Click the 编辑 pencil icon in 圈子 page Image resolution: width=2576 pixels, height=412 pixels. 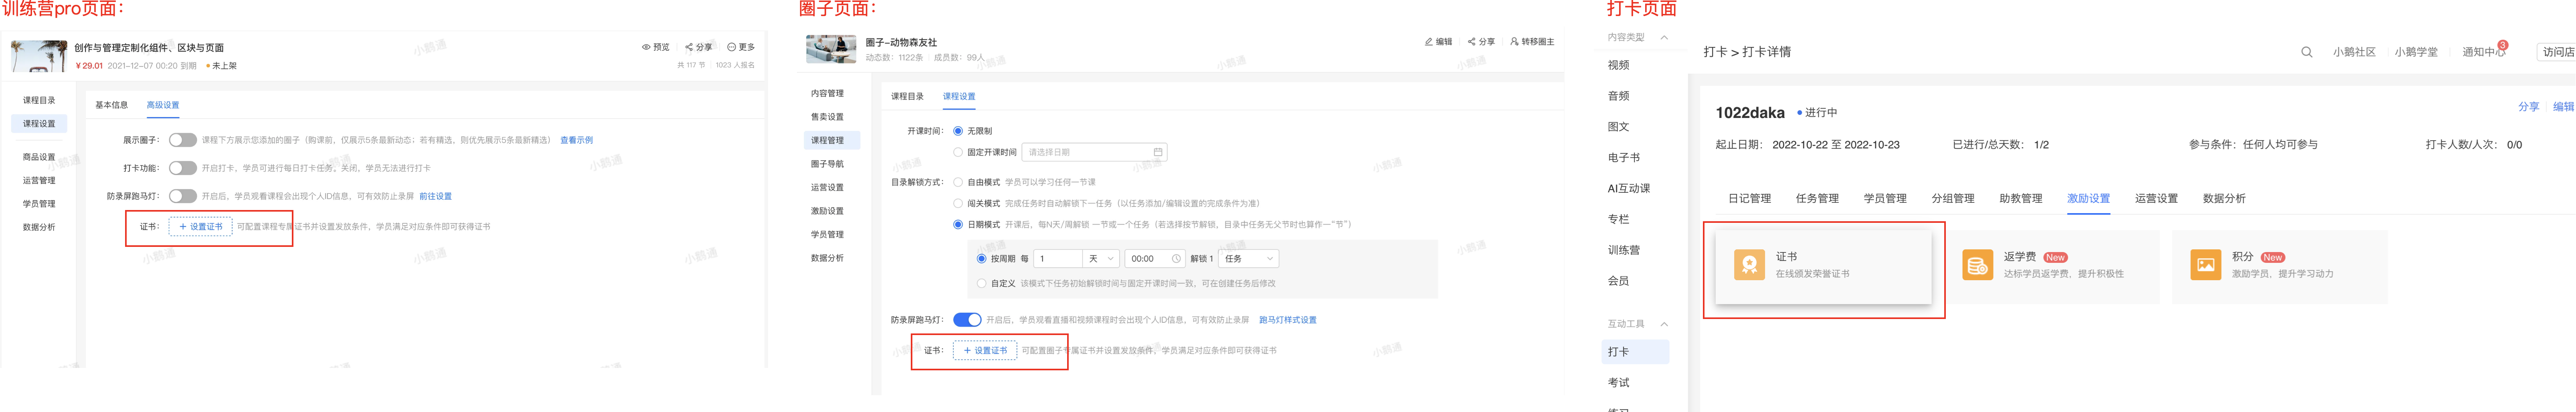(1429, 42)
